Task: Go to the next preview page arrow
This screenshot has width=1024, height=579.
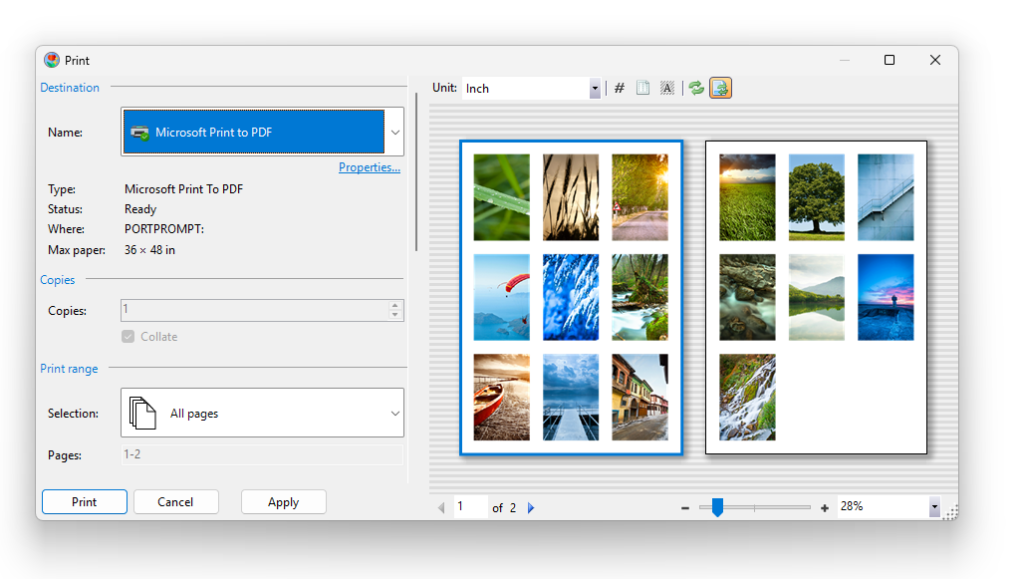Action: click(x=530, y=507)
